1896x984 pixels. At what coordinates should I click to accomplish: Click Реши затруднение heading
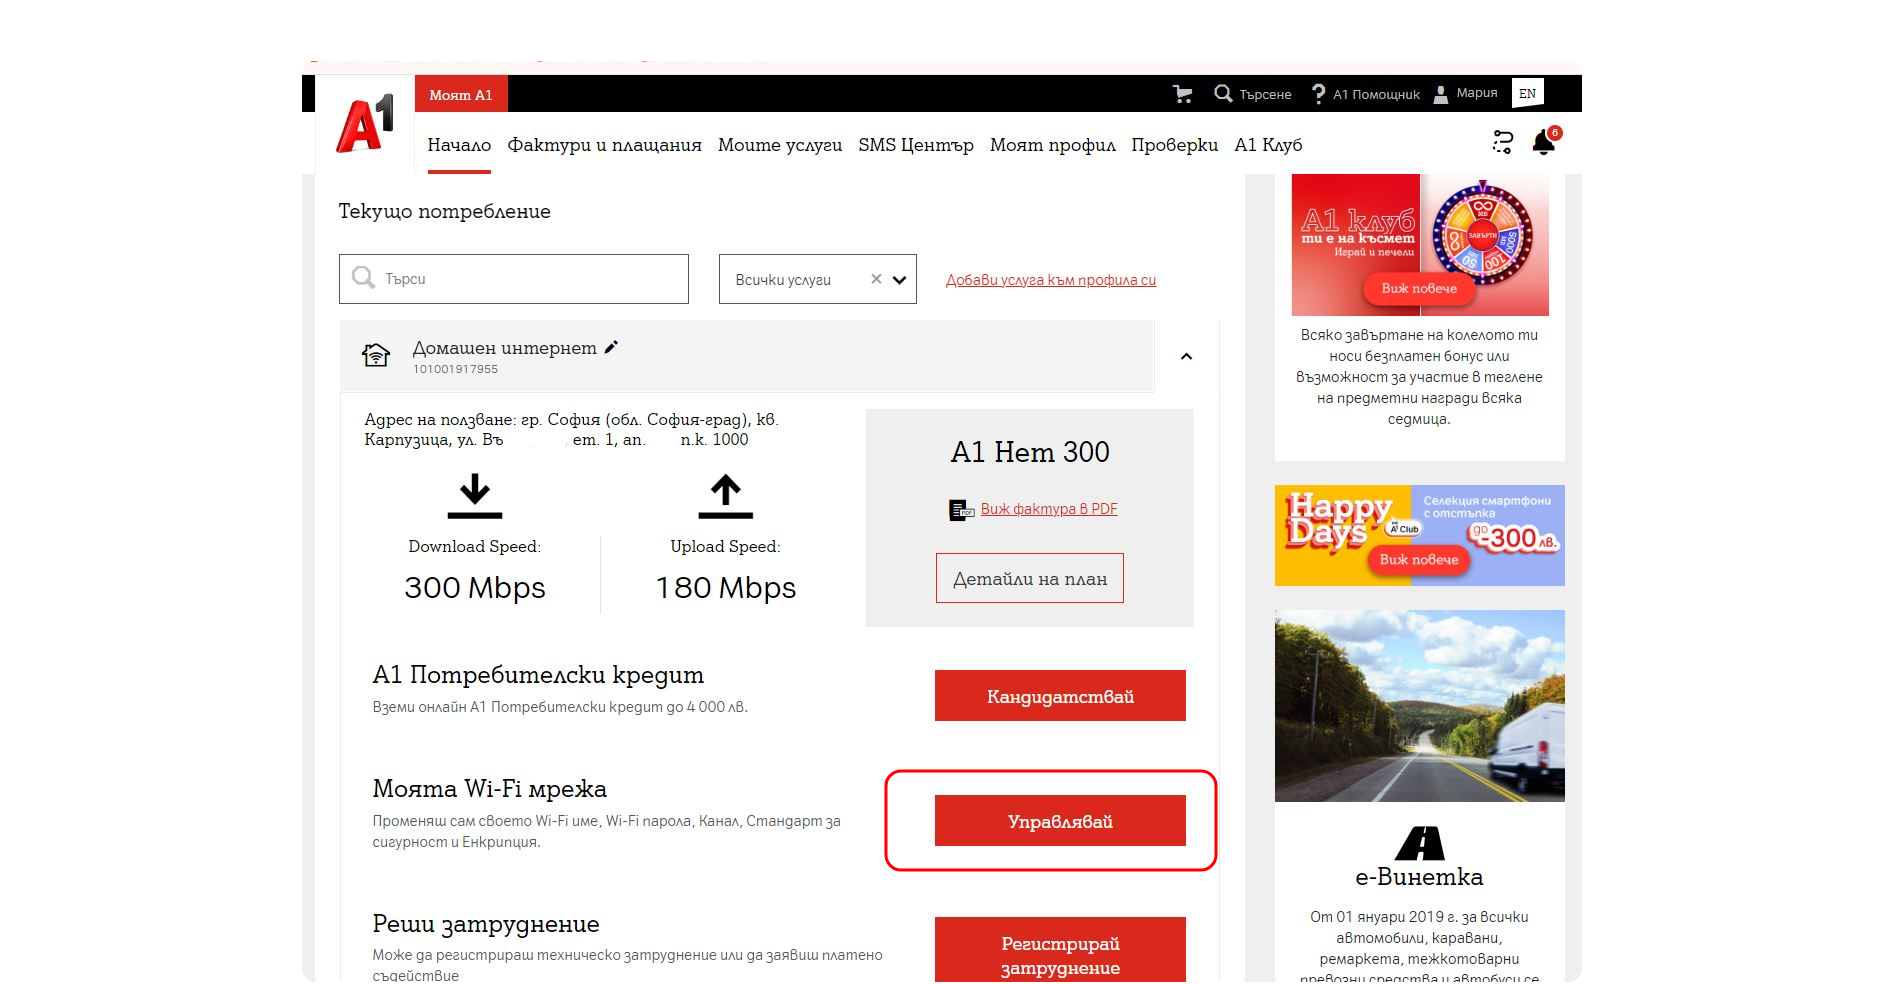pos(486,925)
